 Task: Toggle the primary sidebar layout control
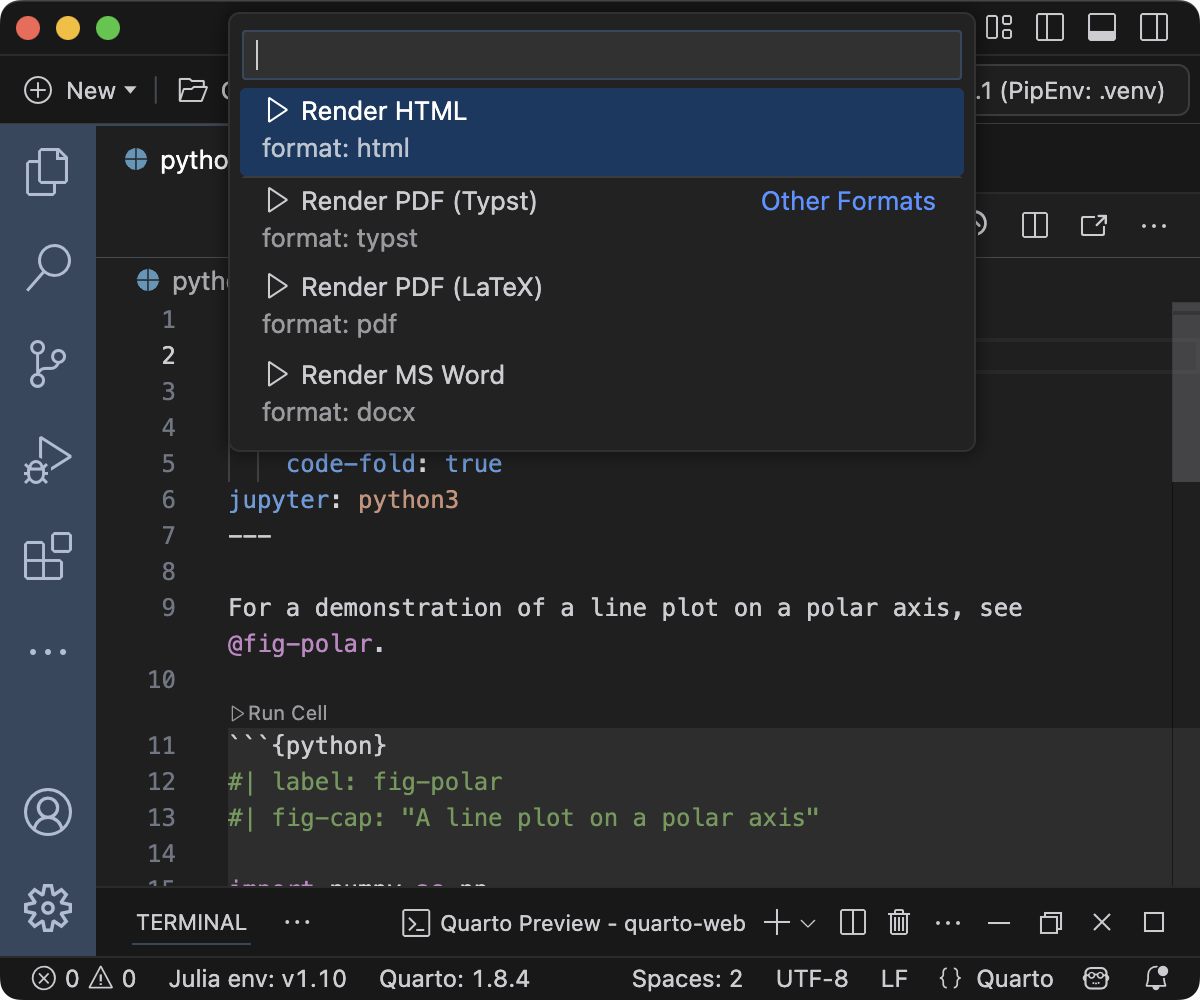tap(1049, 27)
